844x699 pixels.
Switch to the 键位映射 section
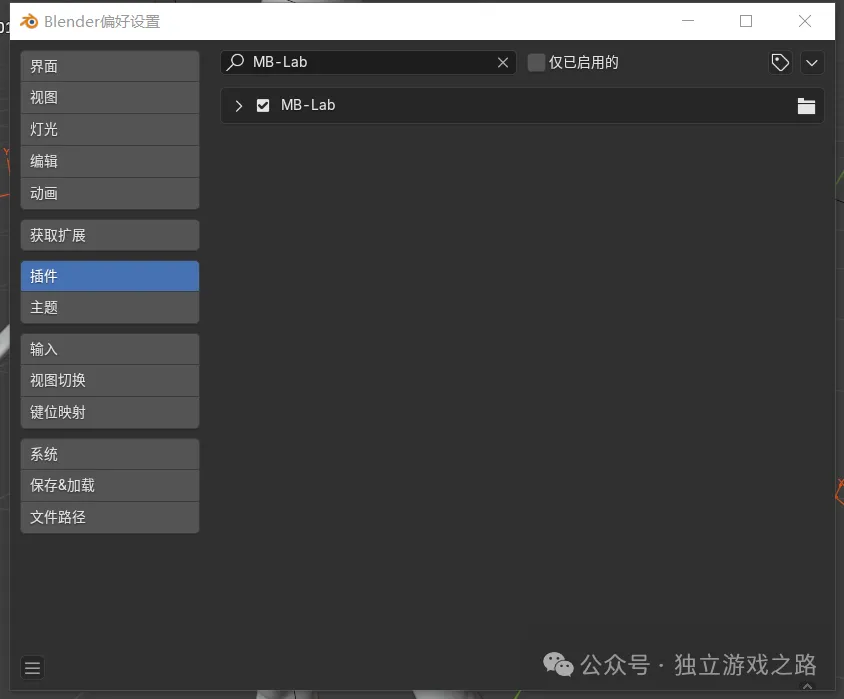point(109,412)
